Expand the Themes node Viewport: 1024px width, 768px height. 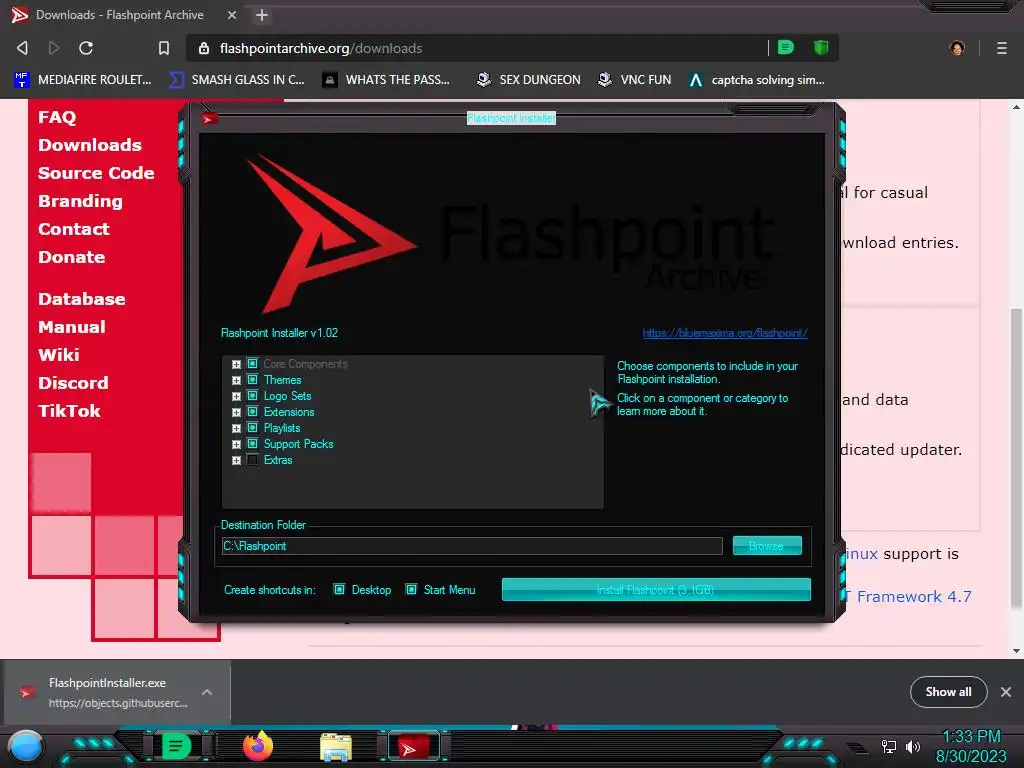236,380
